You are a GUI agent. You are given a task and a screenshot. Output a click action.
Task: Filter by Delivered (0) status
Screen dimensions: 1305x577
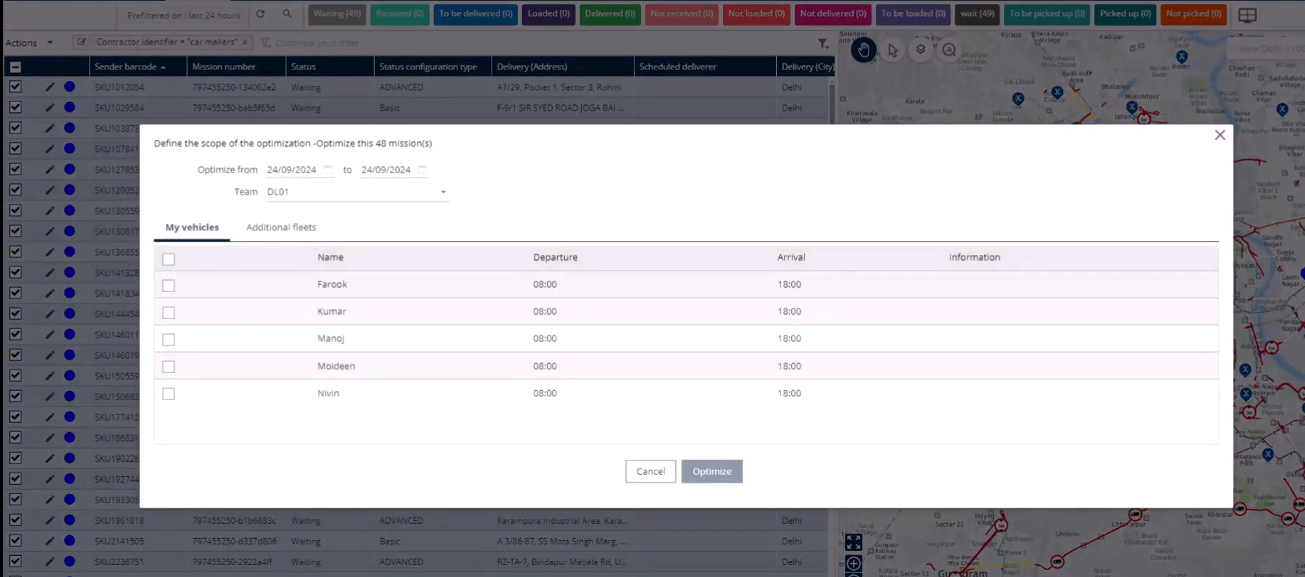(x=611, y=14)
